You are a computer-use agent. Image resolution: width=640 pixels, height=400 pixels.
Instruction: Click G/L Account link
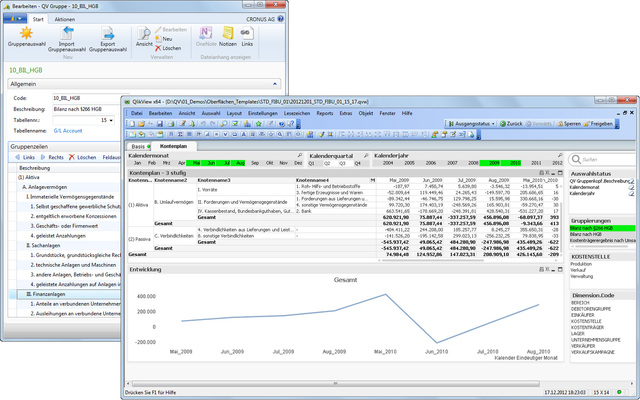tap(68, 131)
